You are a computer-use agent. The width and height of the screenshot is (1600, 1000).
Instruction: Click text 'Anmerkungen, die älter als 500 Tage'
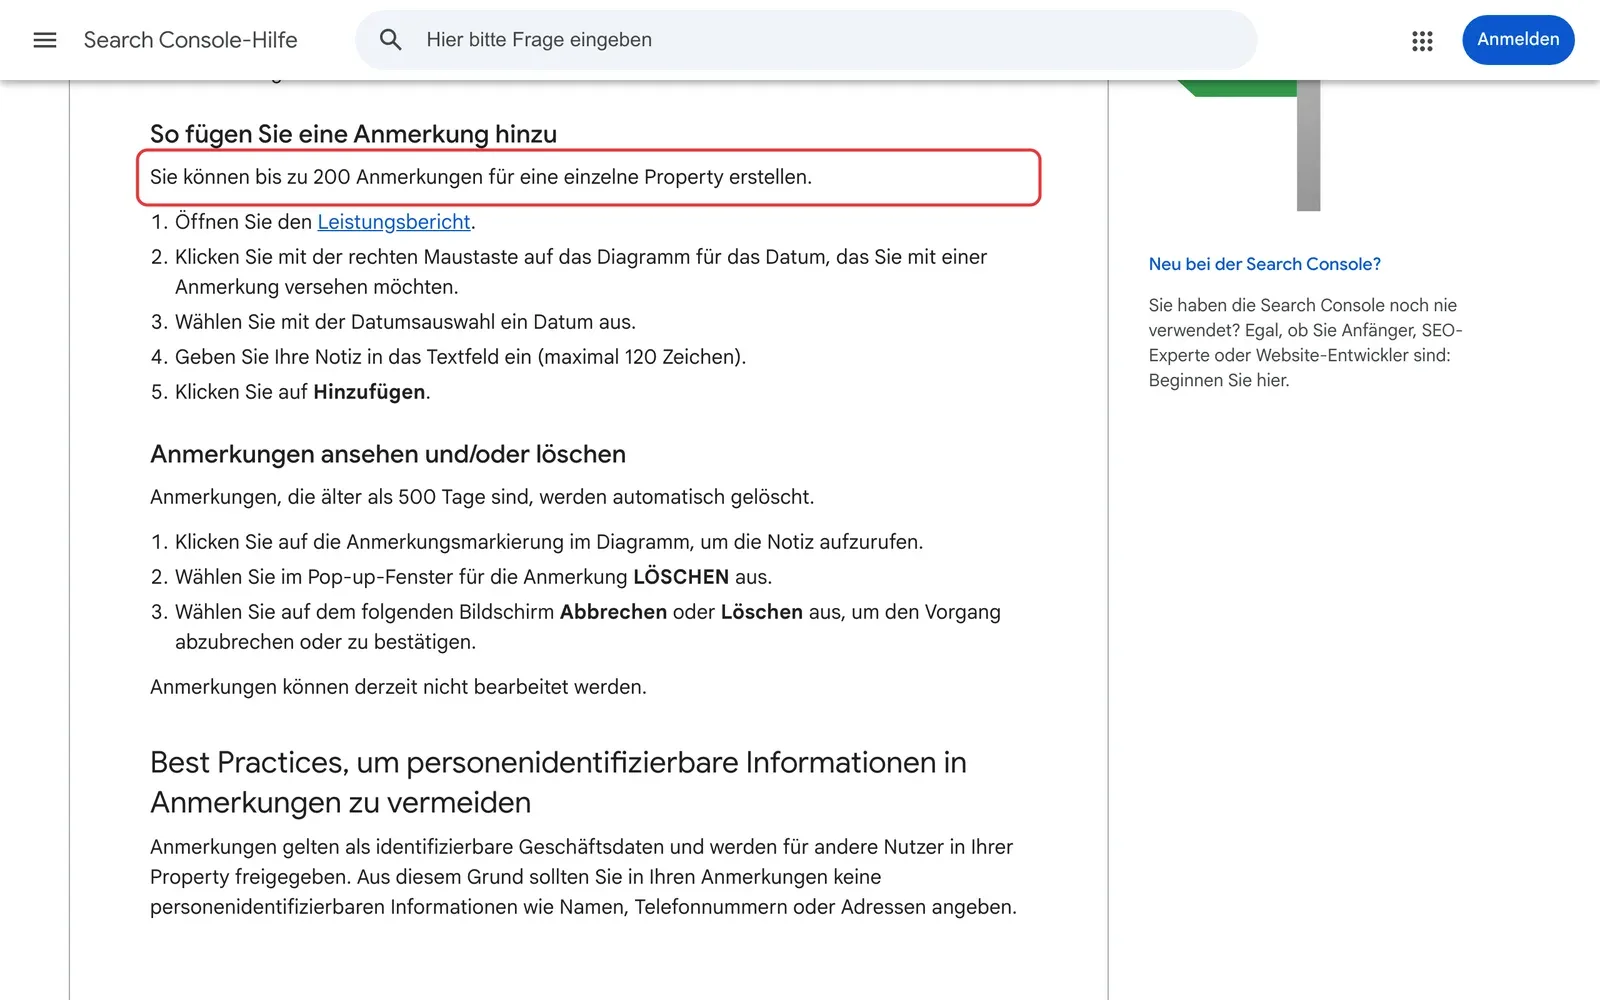[x=482, y=497]
